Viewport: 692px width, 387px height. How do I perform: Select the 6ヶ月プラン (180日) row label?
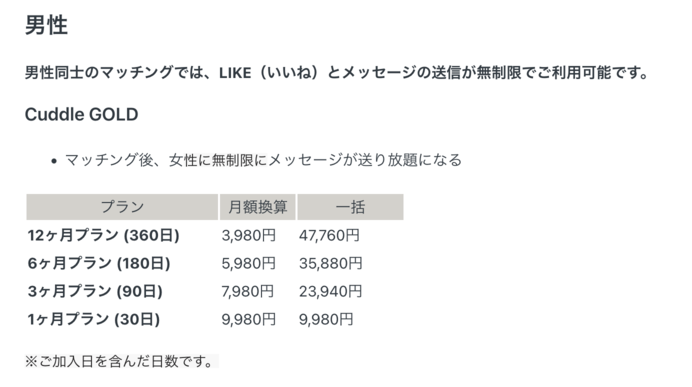pos(99,263)
